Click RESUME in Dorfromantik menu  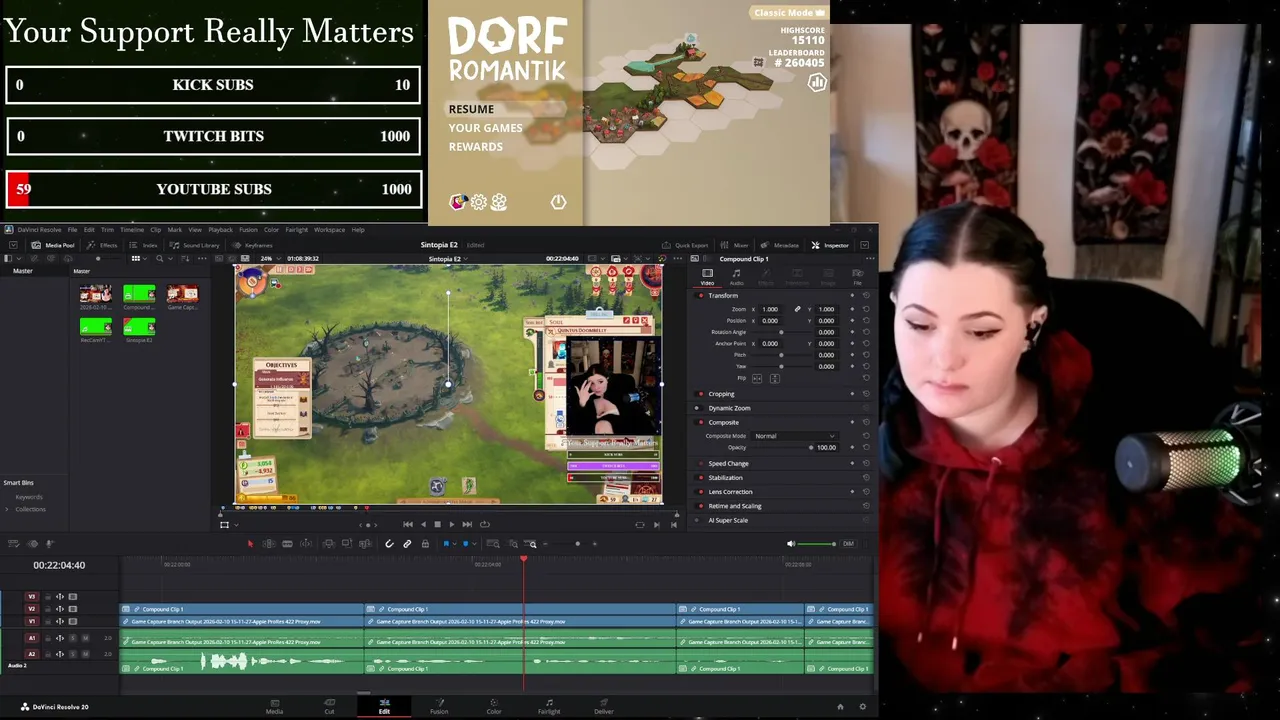click(471, 109)
